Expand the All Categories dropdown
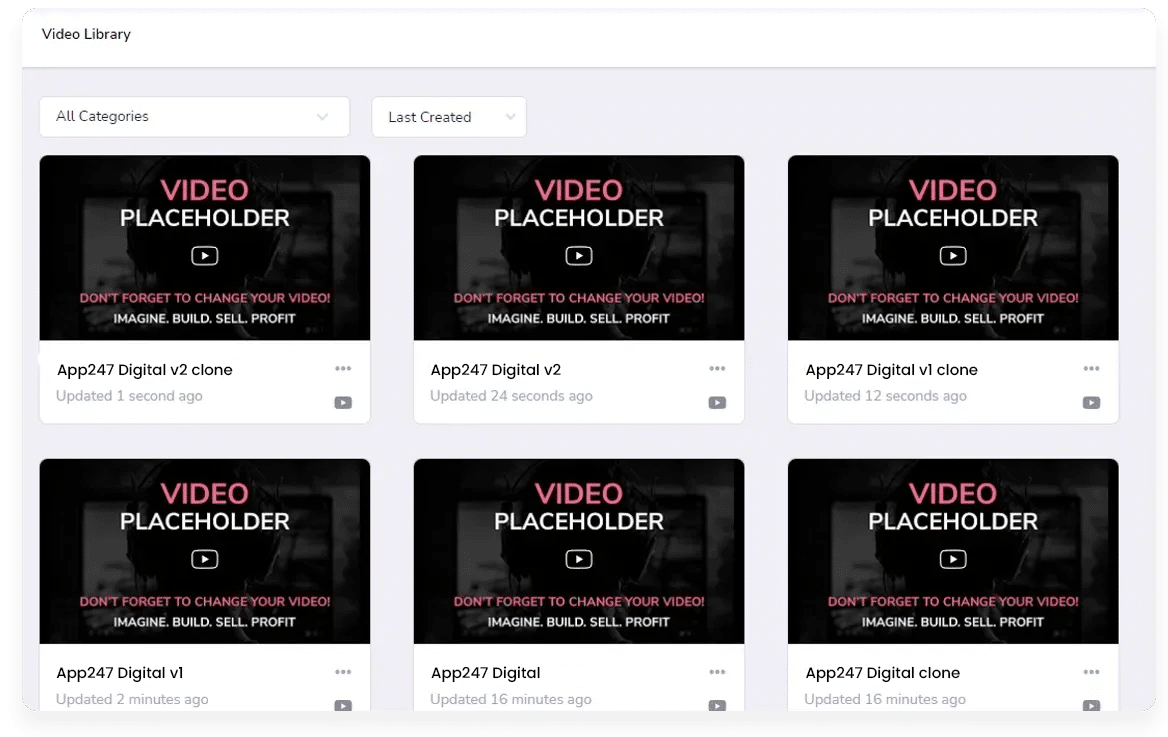The width and height of the screenshot is (1168, 737). [x=194, y=117]
